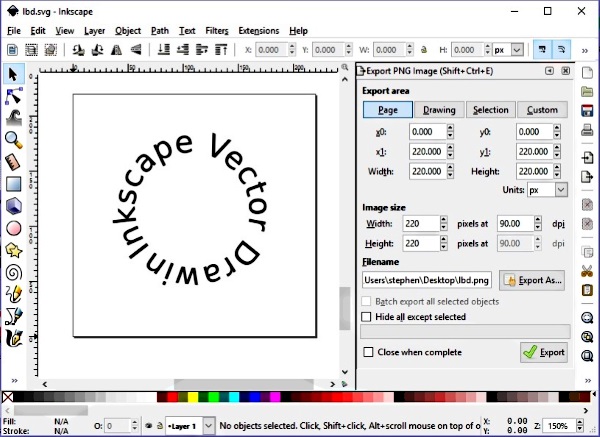Toggle scale rounded corners affect button
This screenshot has height=437, width=600.
tap(561, 50)
